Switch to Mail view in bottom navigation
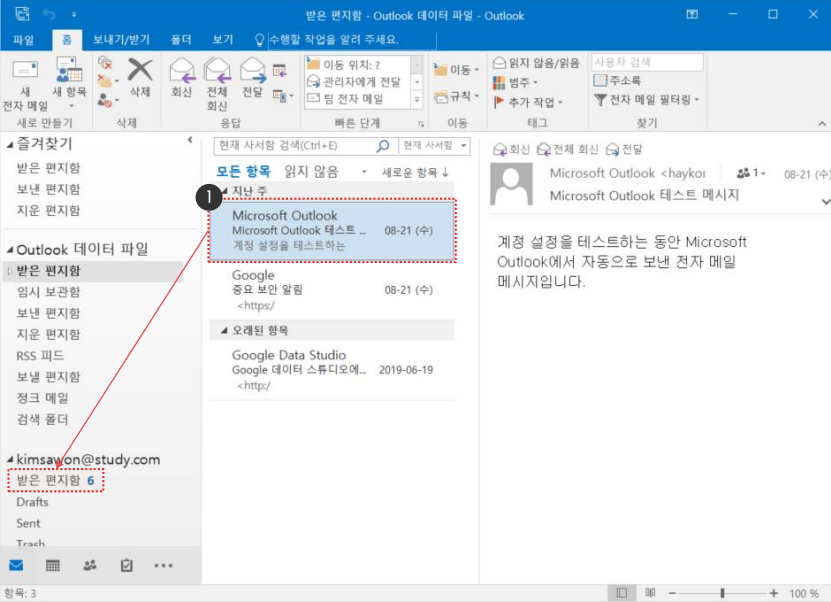Viewport: 831px width, 602px height. point(16,565)
